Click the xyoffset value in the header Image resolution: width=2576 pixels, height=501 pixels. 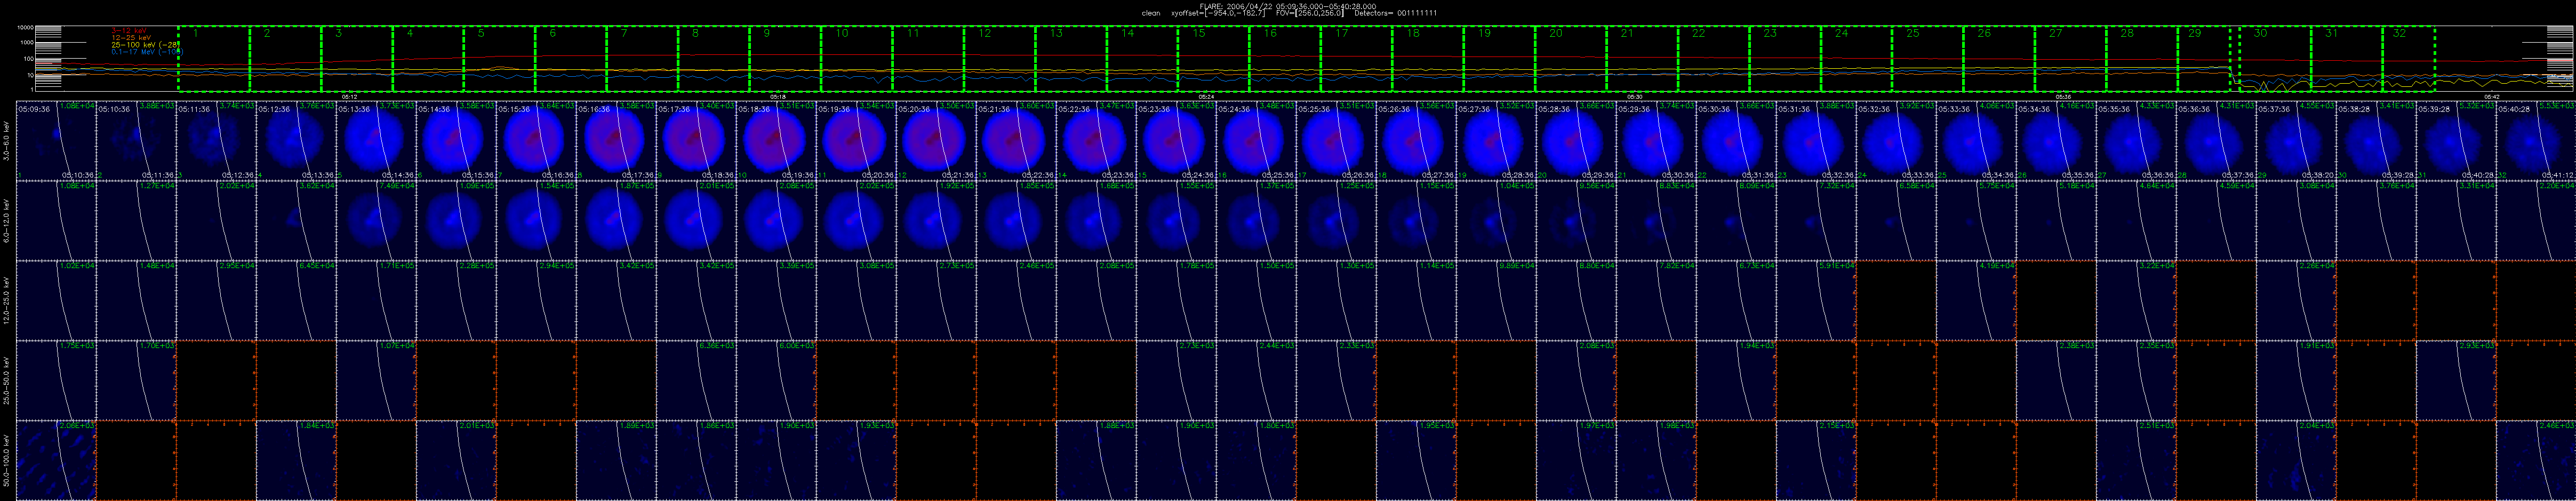click(1219, 13)
